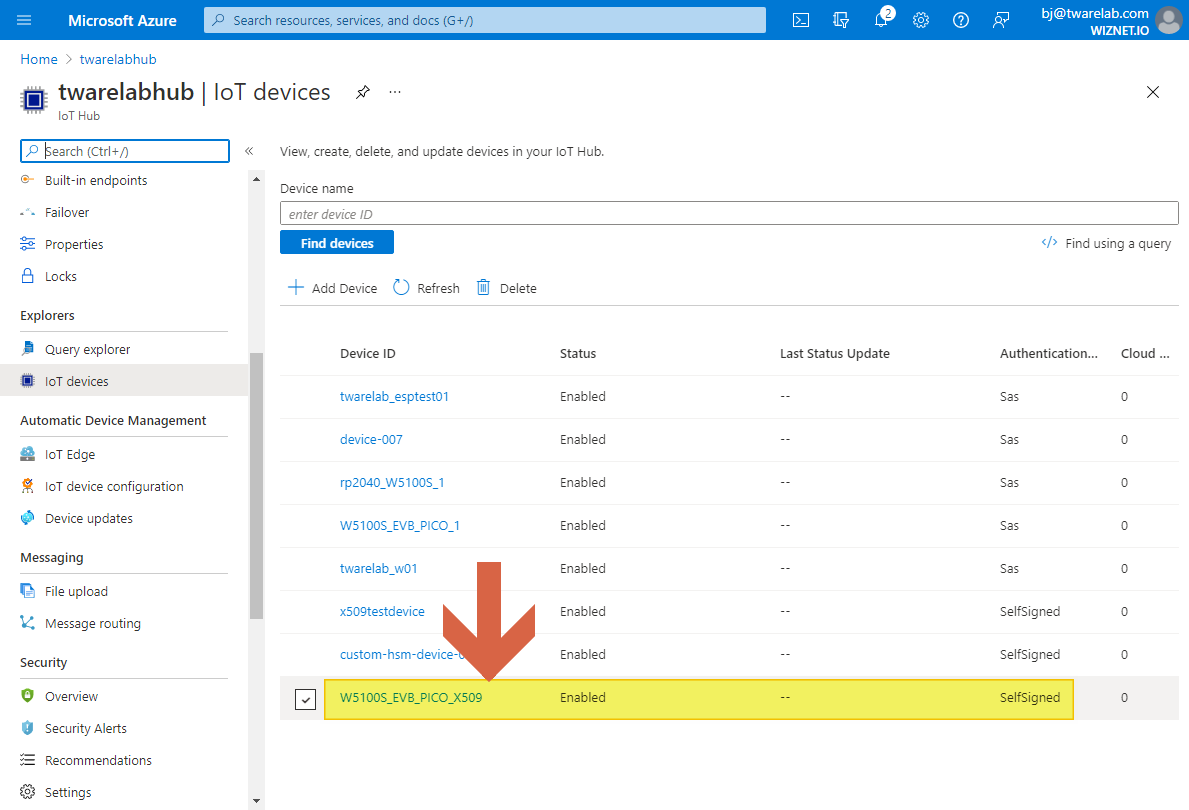This screenshot has width=1189, height=810.
Task: Open Message routing in sidebar
Action: point(93,623)
